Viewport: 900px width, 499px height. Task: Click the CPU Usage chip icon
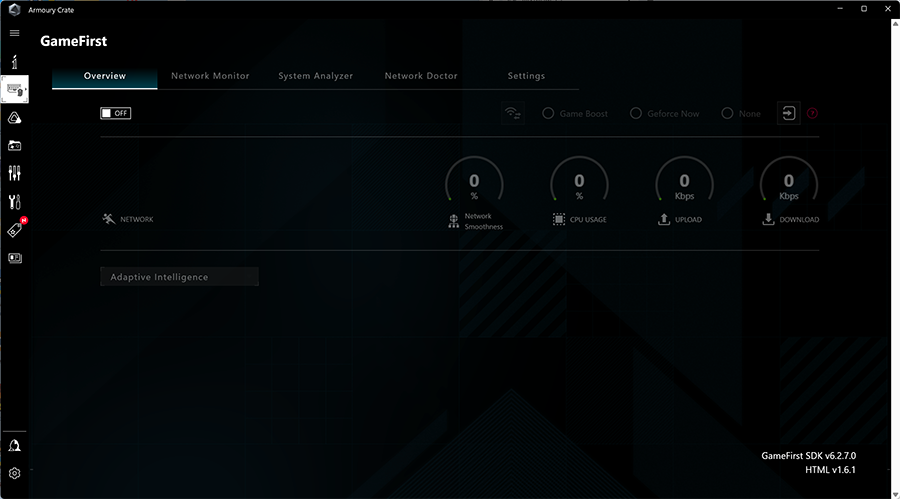(x=558, y=219)
